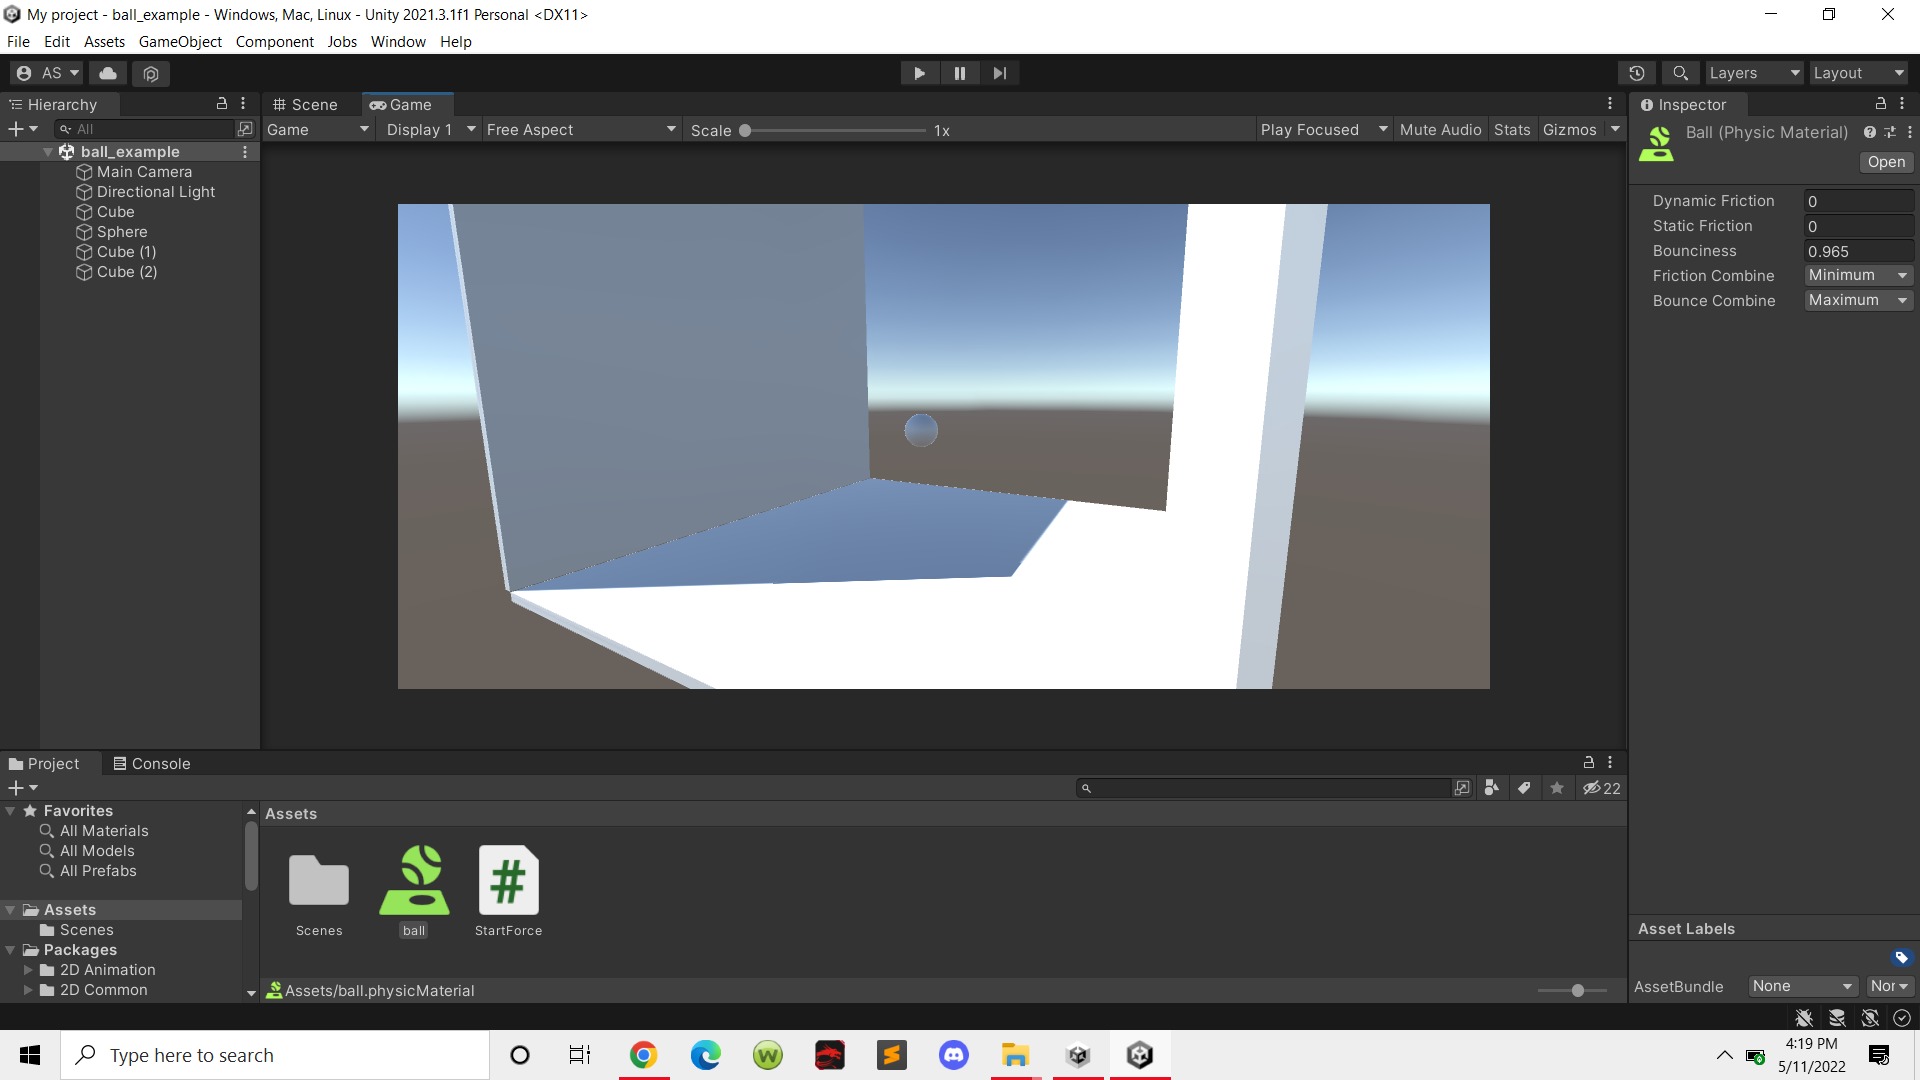Screen dimensions: 1920x1080
Task: Start Play mode with the Play button
Action: click(919, 73)
